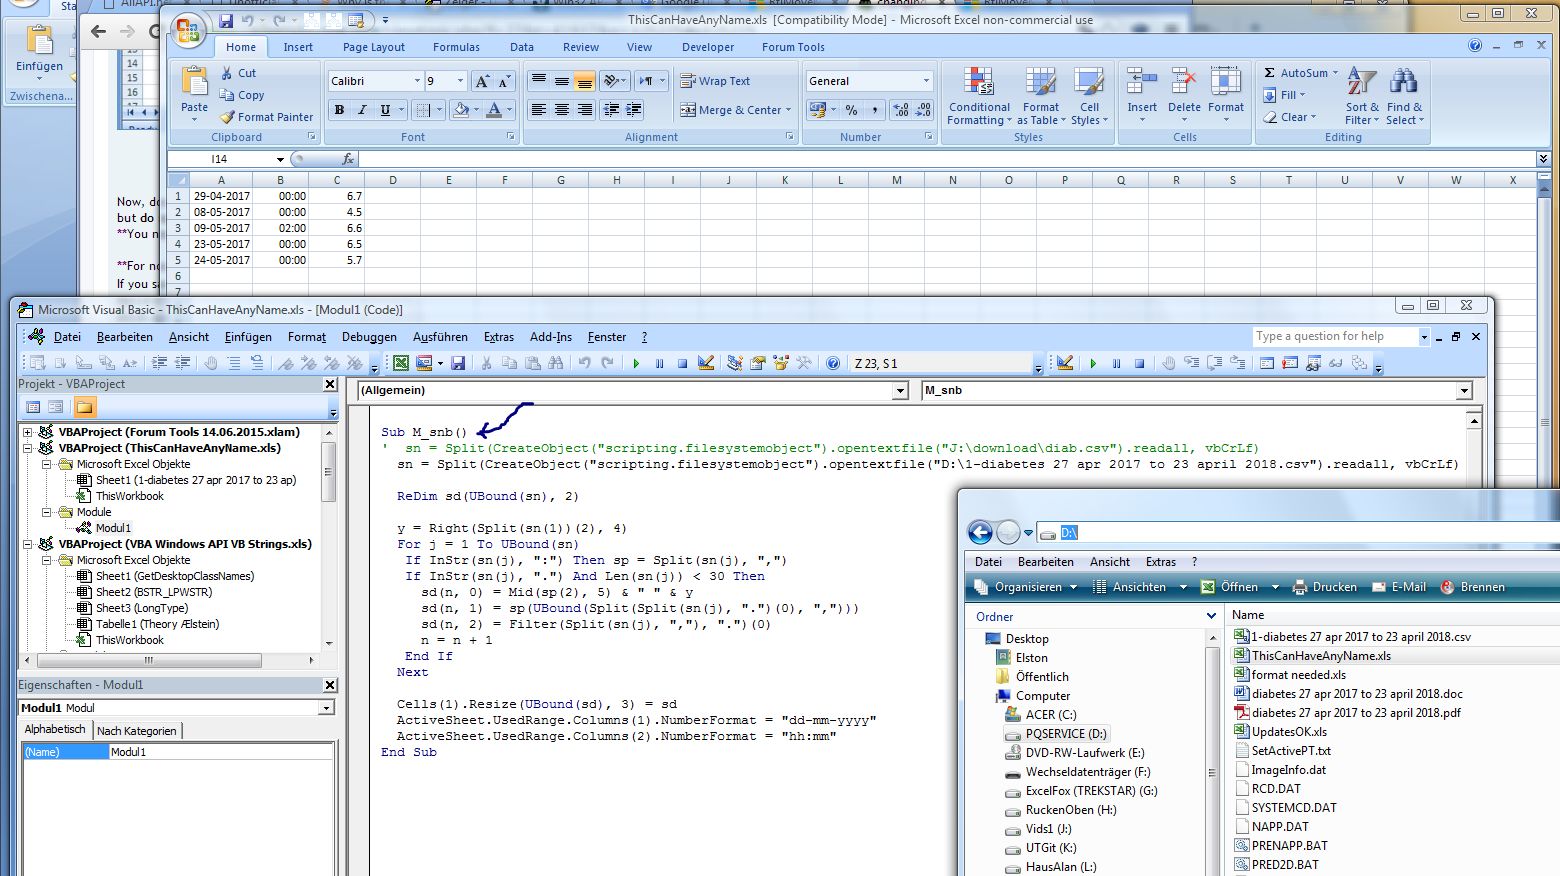
Task: Open Format as Table in the Styles group
Action: (1040, 97)
